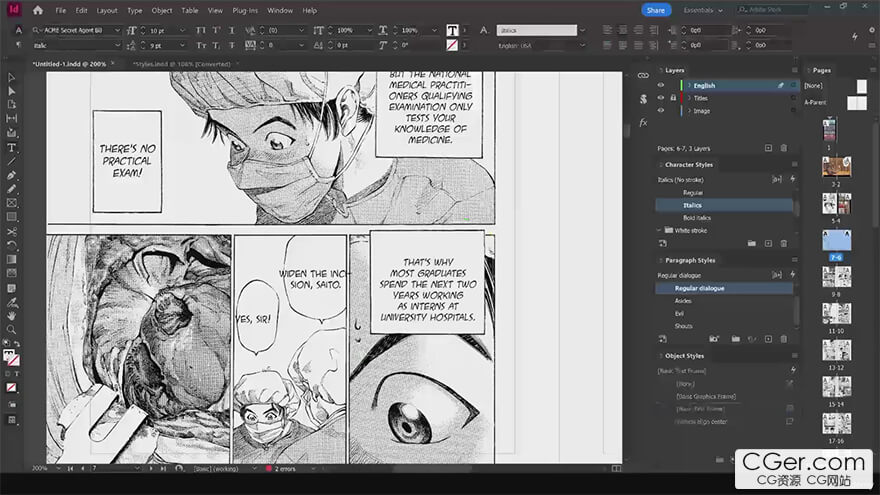Click Adobe Stock search field
Screen dimensions: 880x495
[772, 10]
